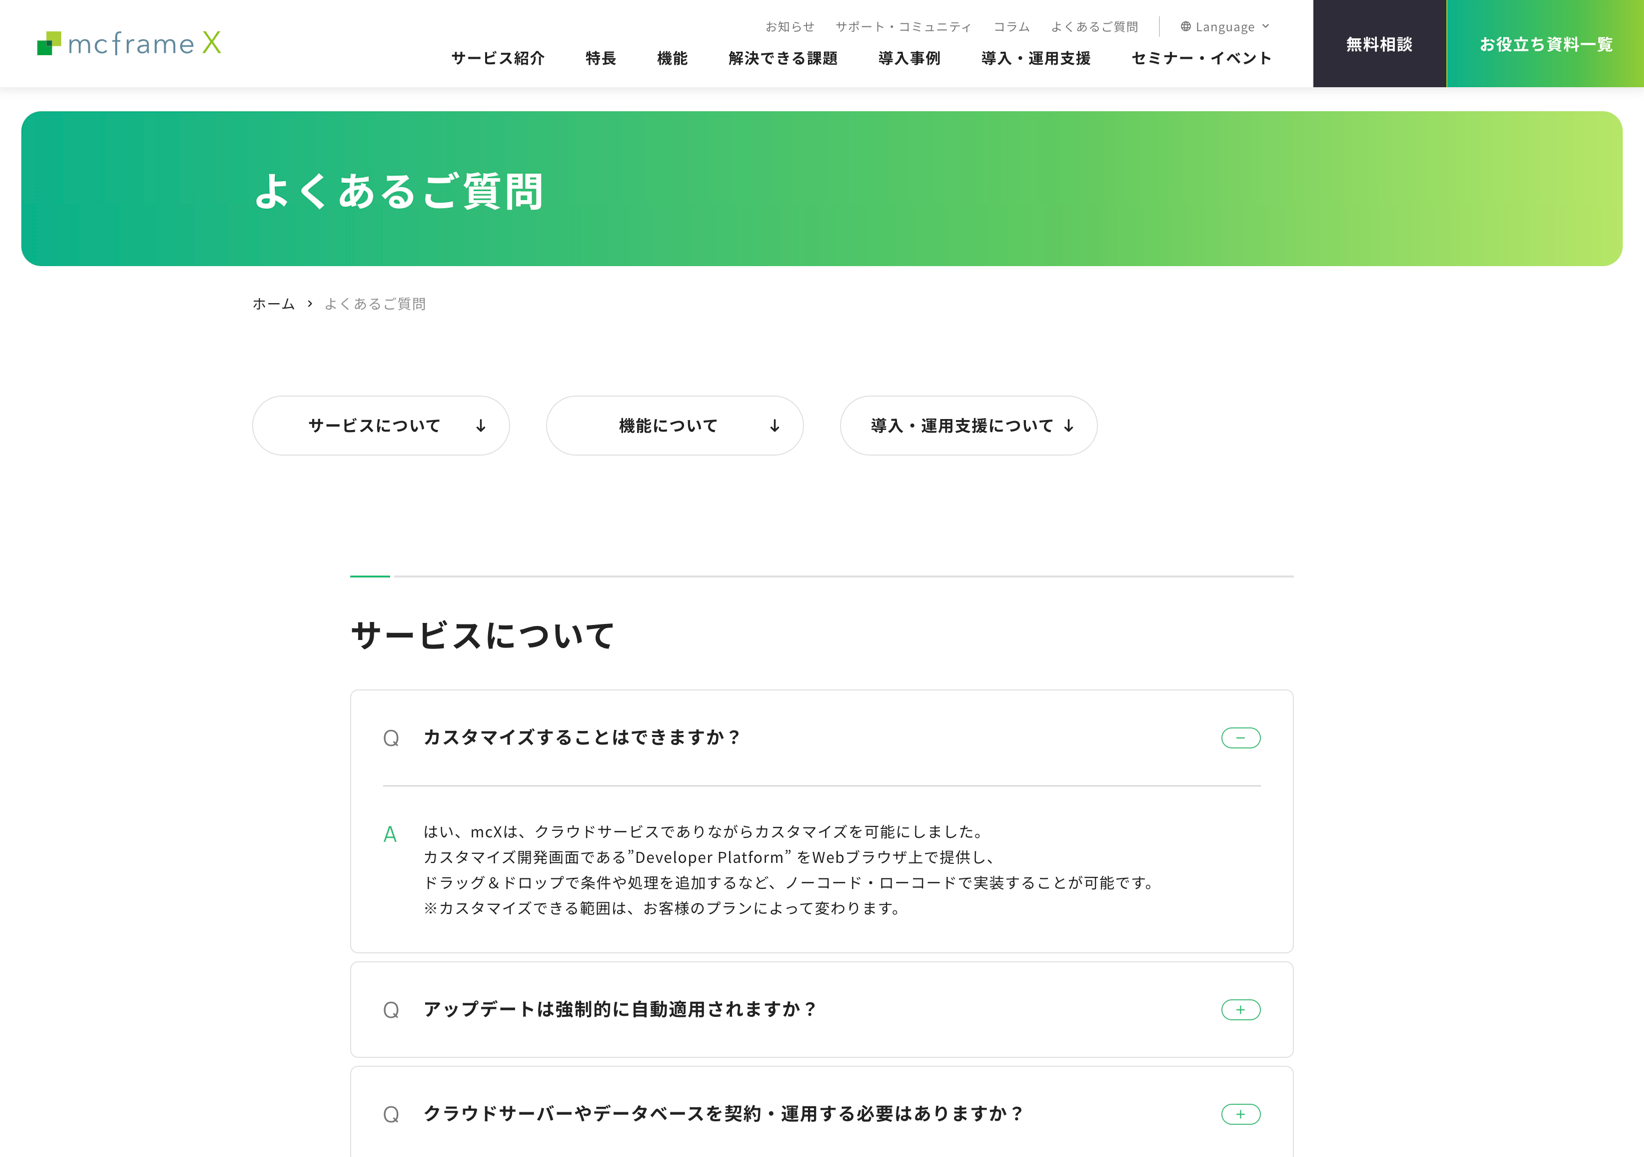Viewport: 1644px width, 1157px height.
Task: Open the サポート・コミュニティ link
Action: click(903, 27)
